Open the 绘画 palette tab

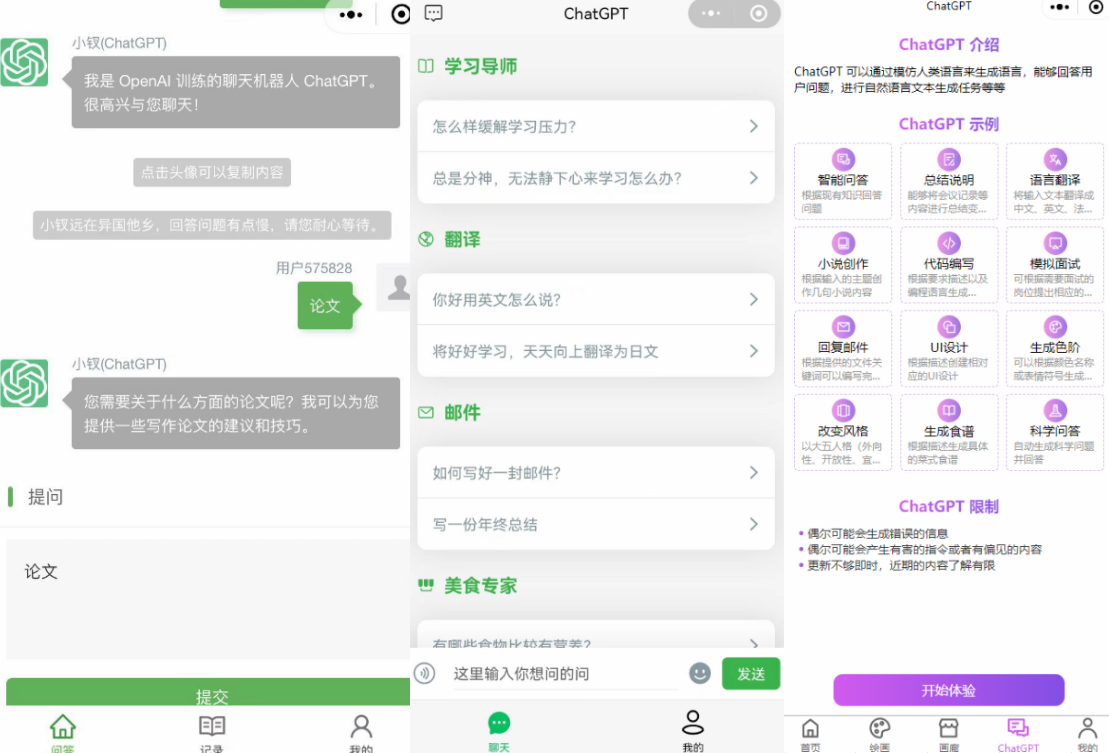879,735
